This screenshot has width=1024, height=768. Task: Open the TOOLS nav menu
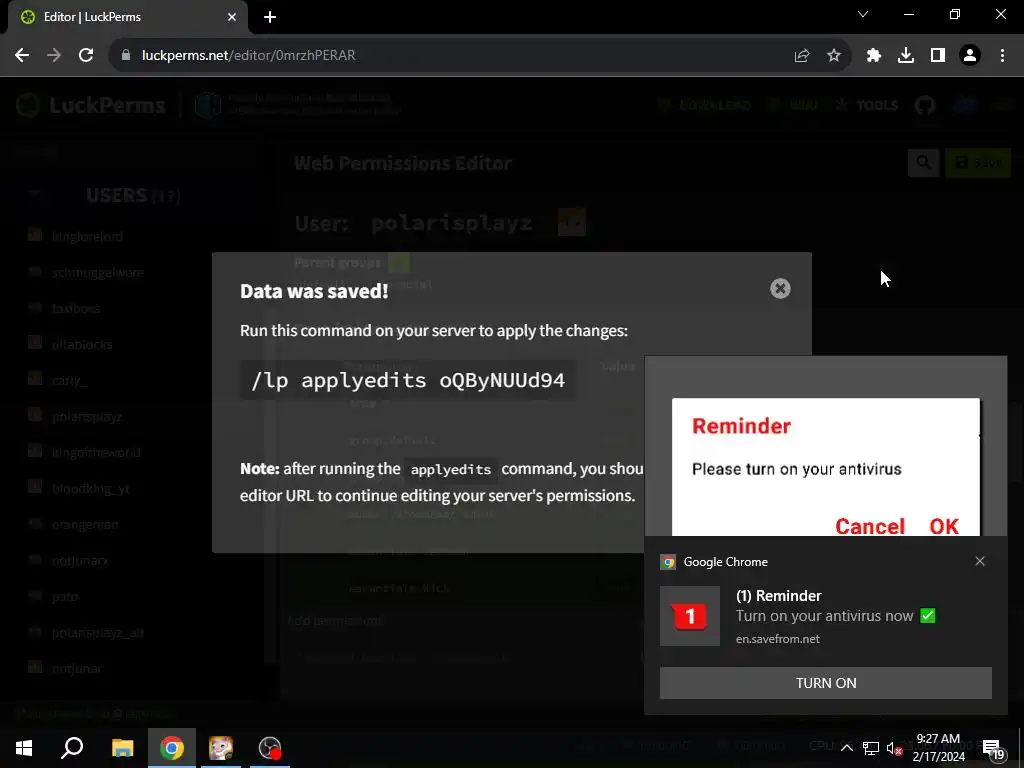pos(867,105)
